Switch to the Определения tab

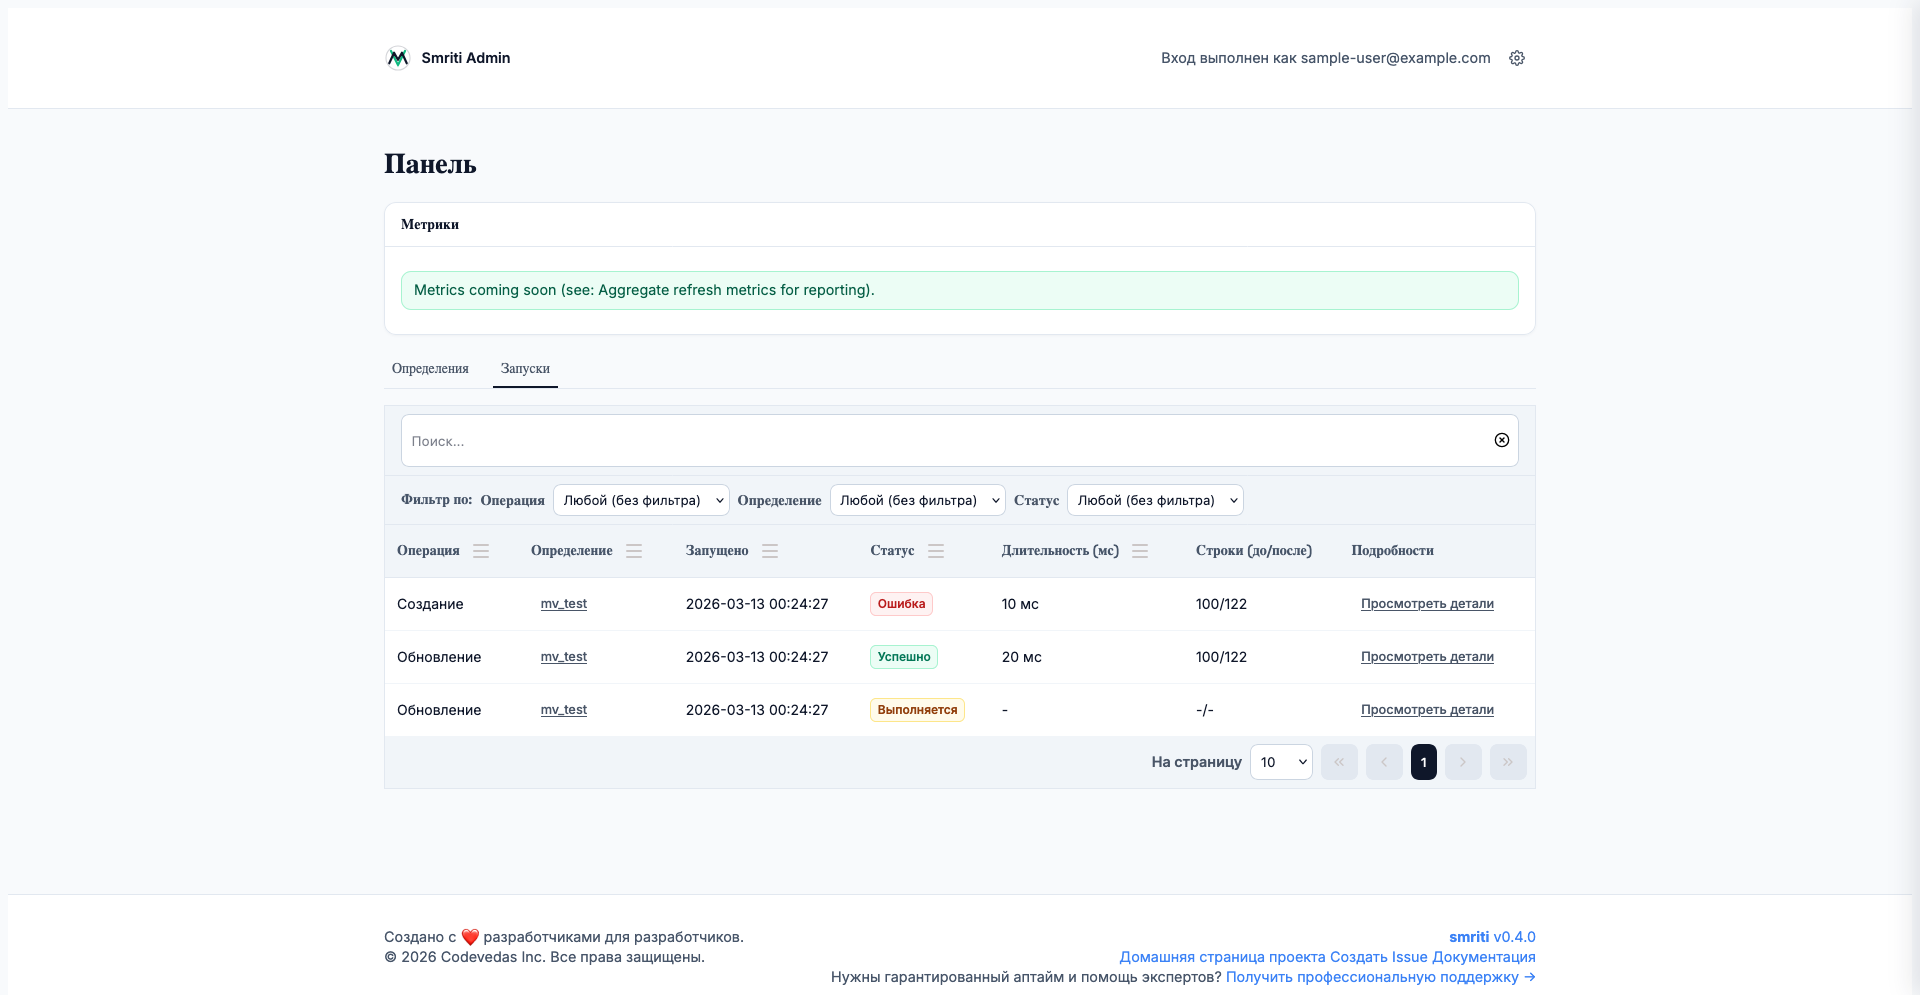pyautogui.click(x=430, y=368)
